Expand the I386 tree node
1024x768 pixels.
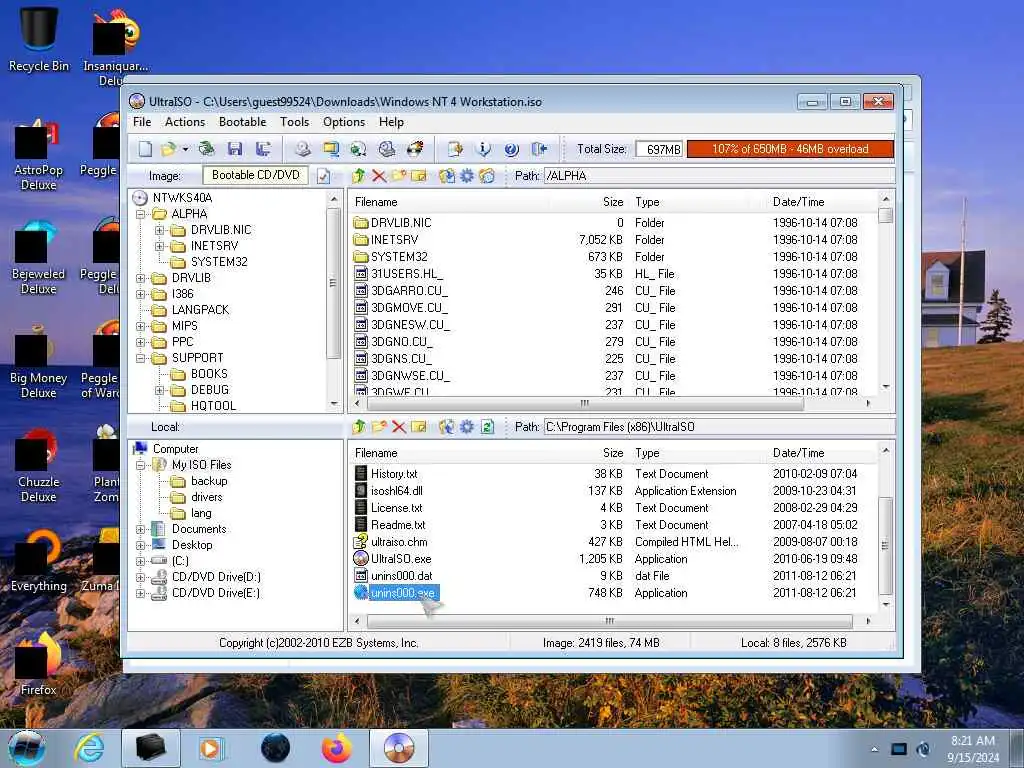140,294
